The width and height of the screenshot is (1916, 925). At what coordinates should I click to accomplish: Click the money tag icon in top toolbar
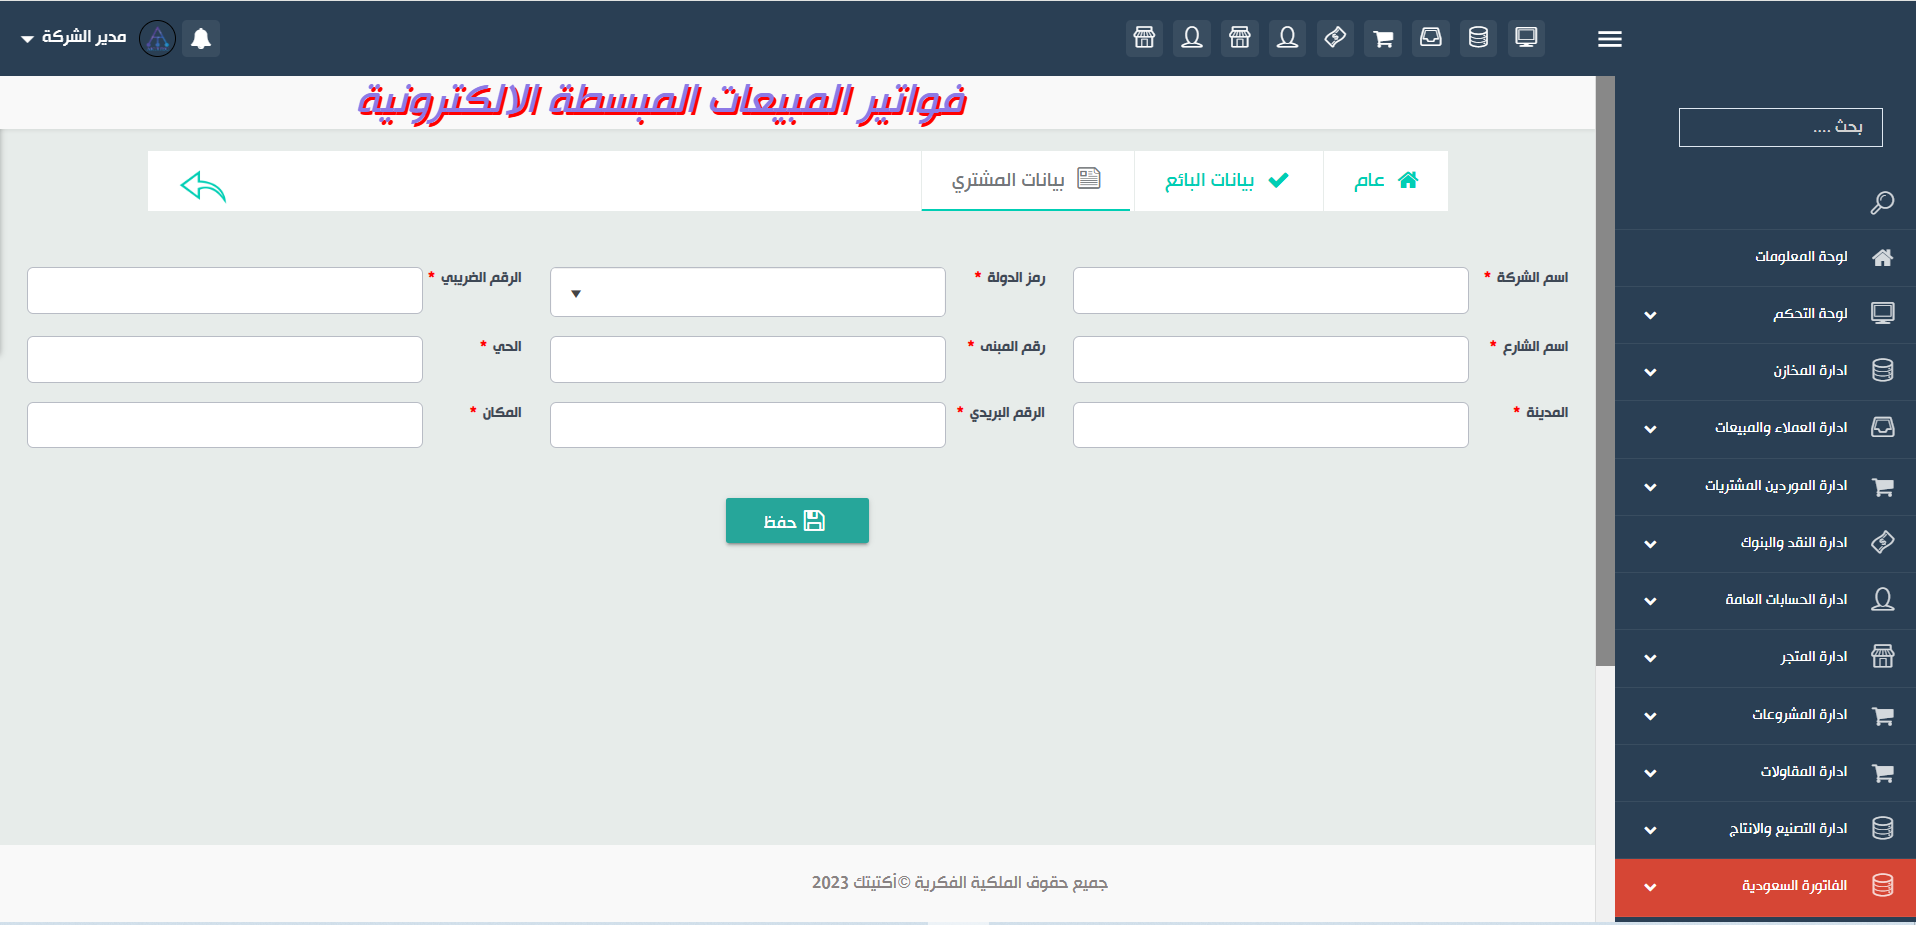point(1335,38)
